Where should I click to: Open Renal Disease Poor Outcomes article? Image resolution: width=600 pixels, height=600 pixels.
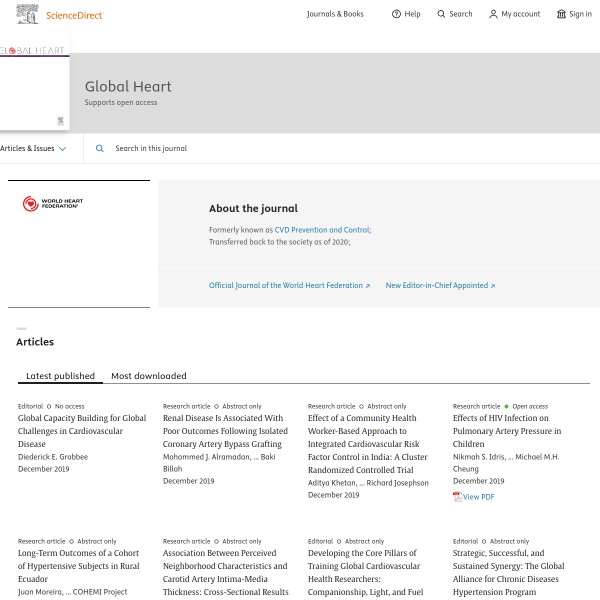224,431
